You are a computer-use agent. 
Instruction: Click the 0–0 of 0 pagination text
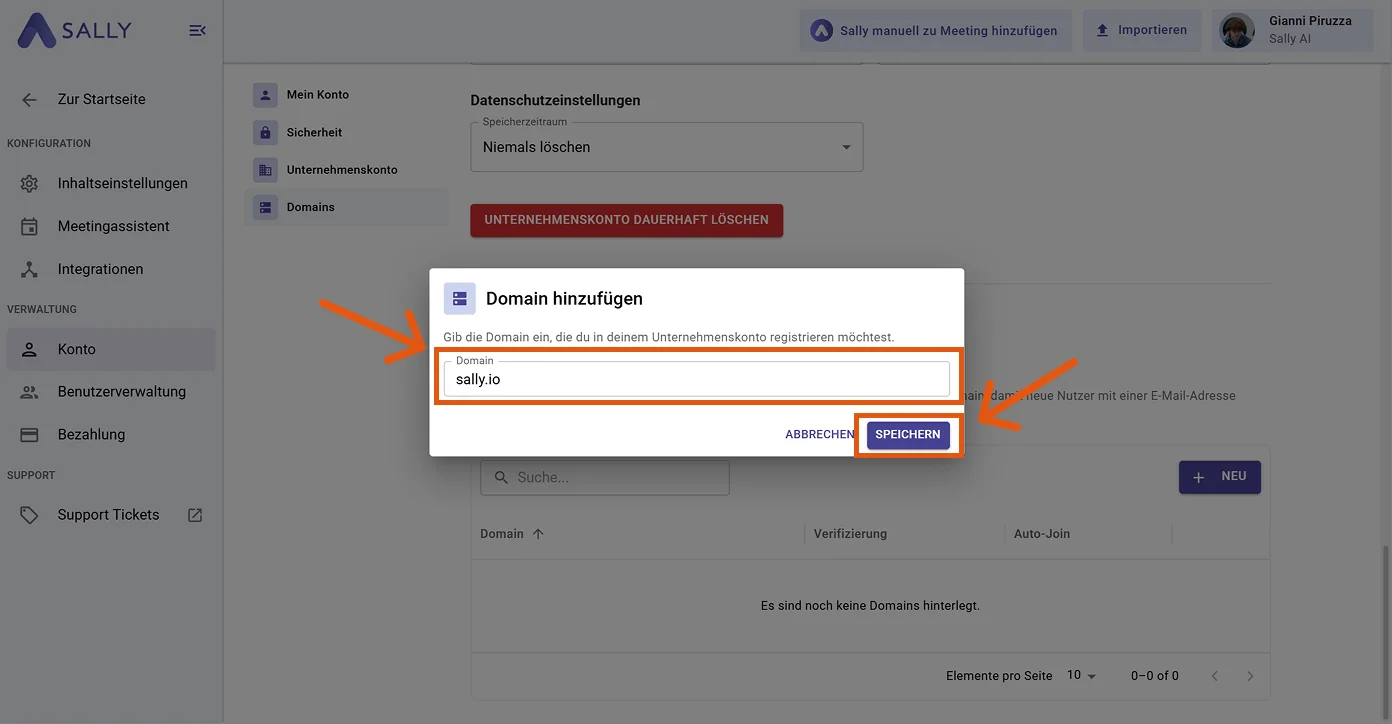click(x=1155, y=676)
